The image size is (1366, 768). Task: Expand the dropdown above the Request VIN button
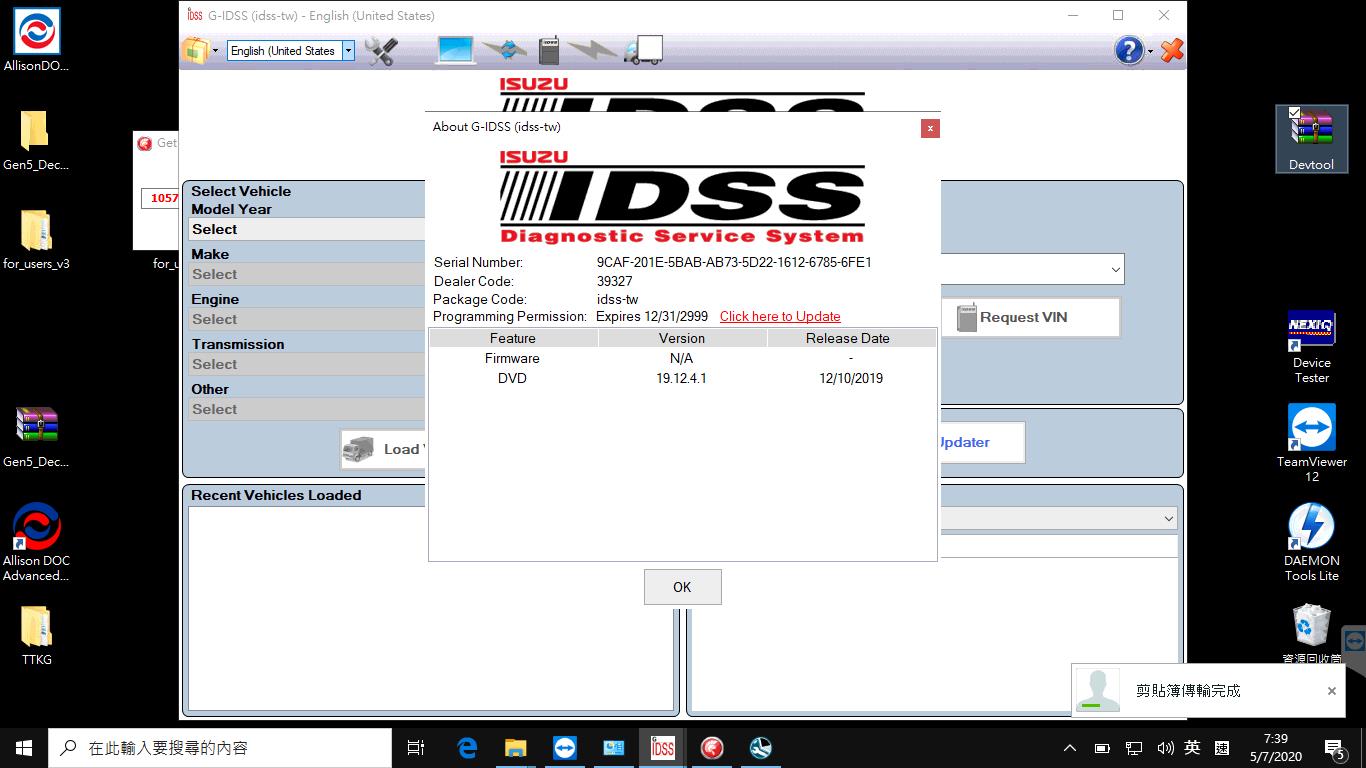[1115, 269]
